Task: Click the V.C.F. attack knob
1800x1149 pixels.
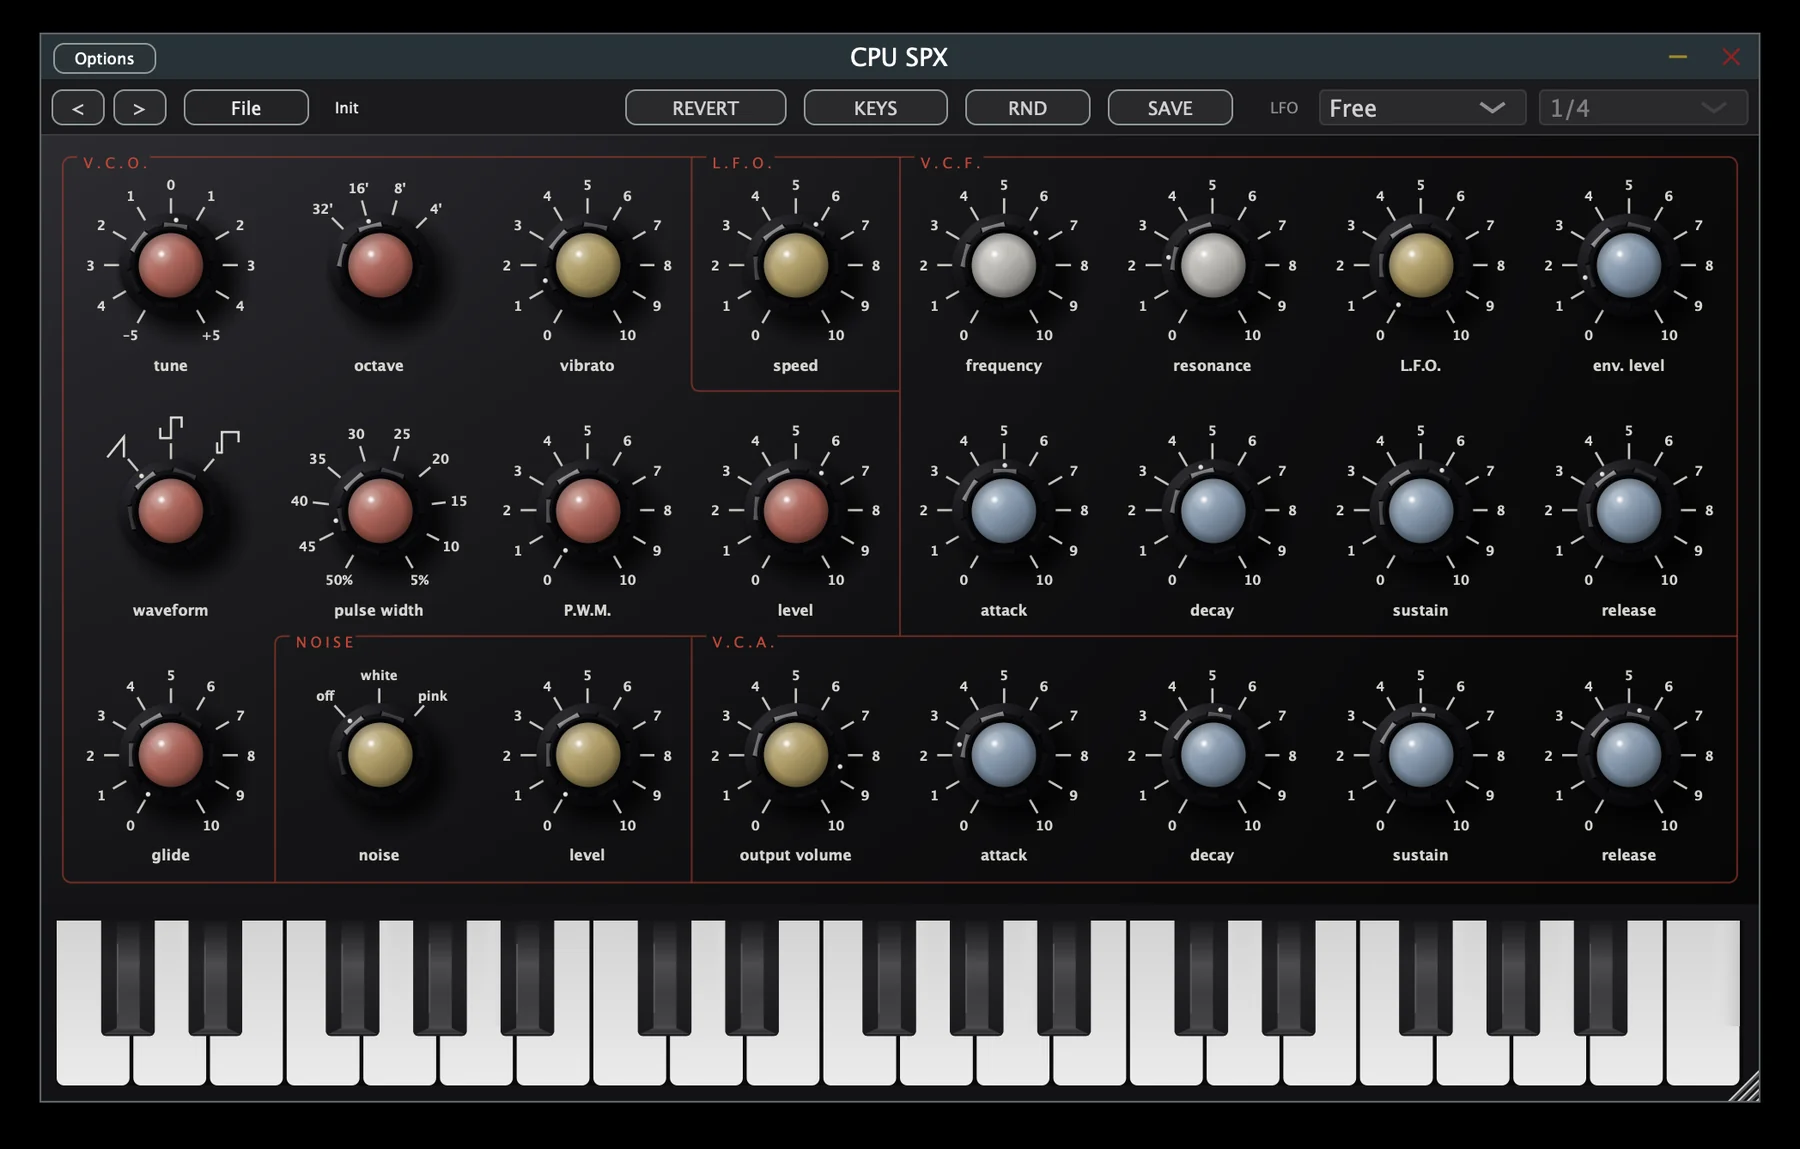Action: (x=1004, y=510)
